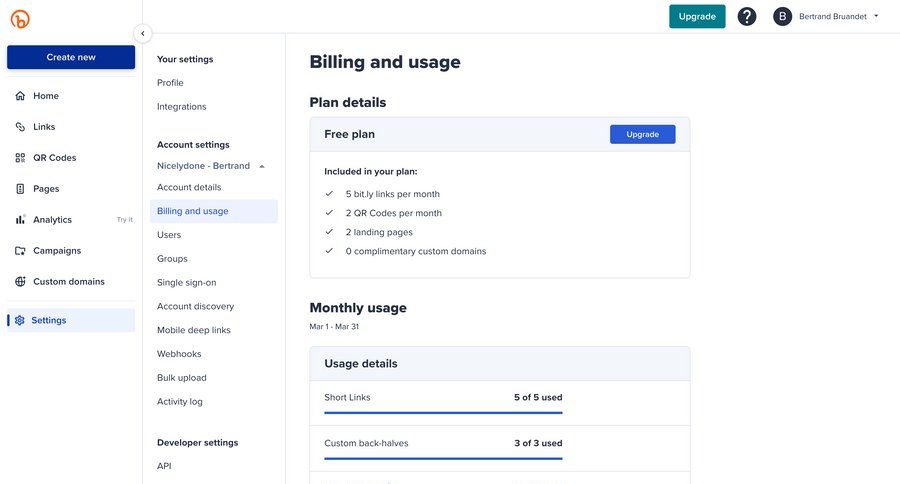Click the Home house icon
The image size is (900, 484).
pos(20,96)
